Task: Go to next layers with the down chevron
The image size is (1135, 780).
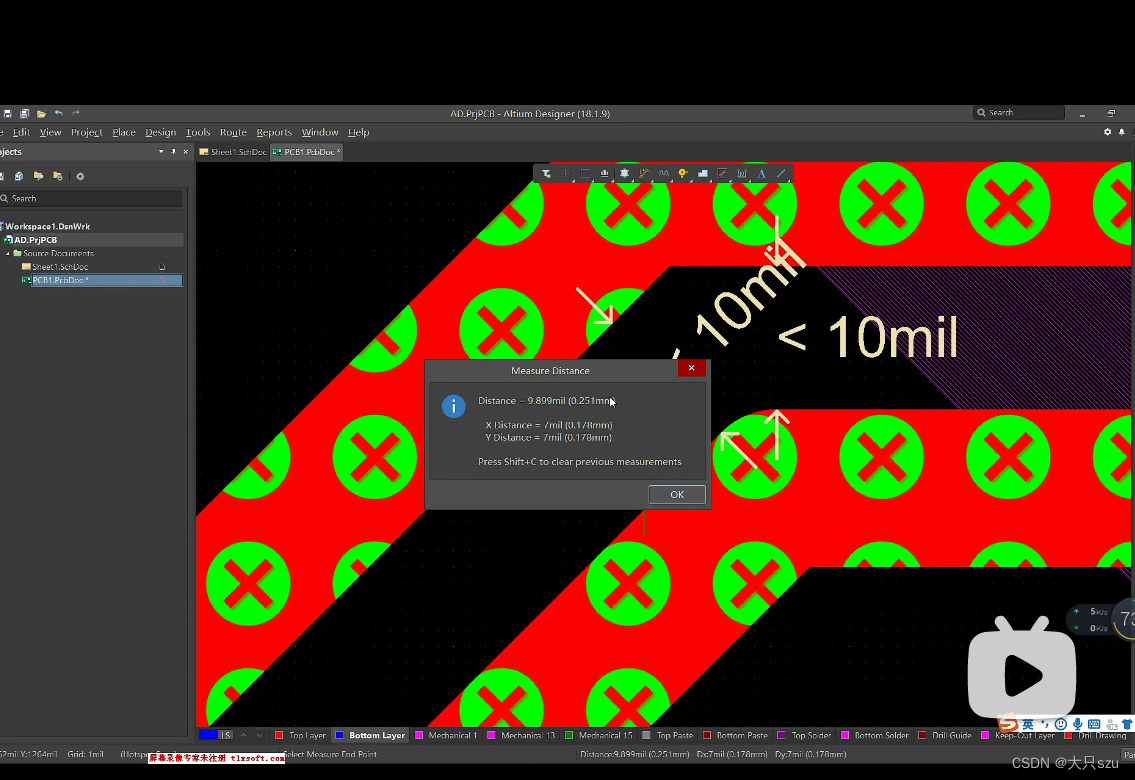Action: (259, 735)
